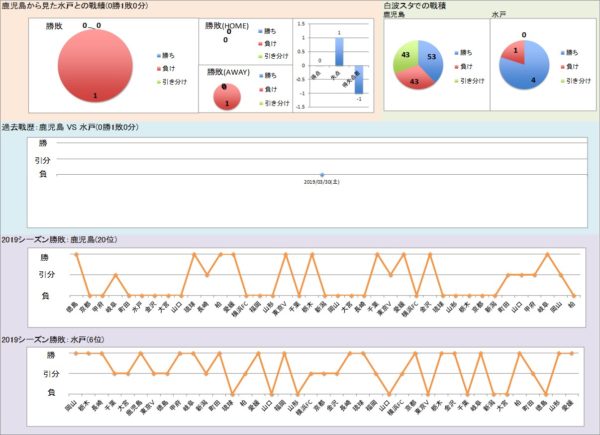
Task: Click heading 2019シーズン勝敗:鹿児島(20位)
Action: [x=59, y=239]
